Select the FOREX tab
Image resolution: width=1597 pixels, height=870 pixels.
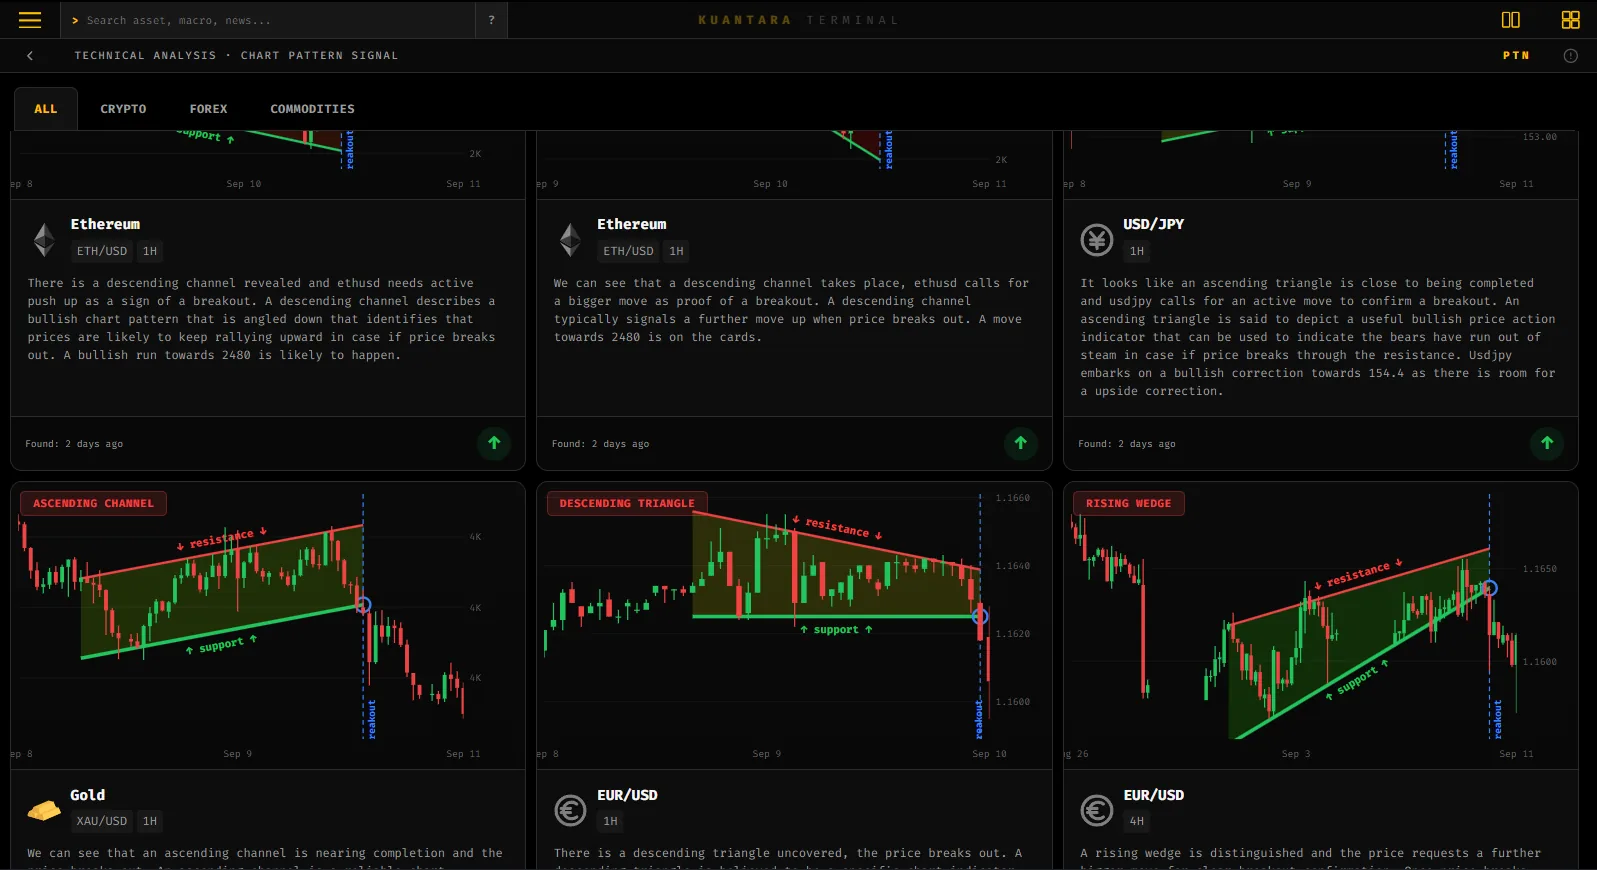click(208, 109)
